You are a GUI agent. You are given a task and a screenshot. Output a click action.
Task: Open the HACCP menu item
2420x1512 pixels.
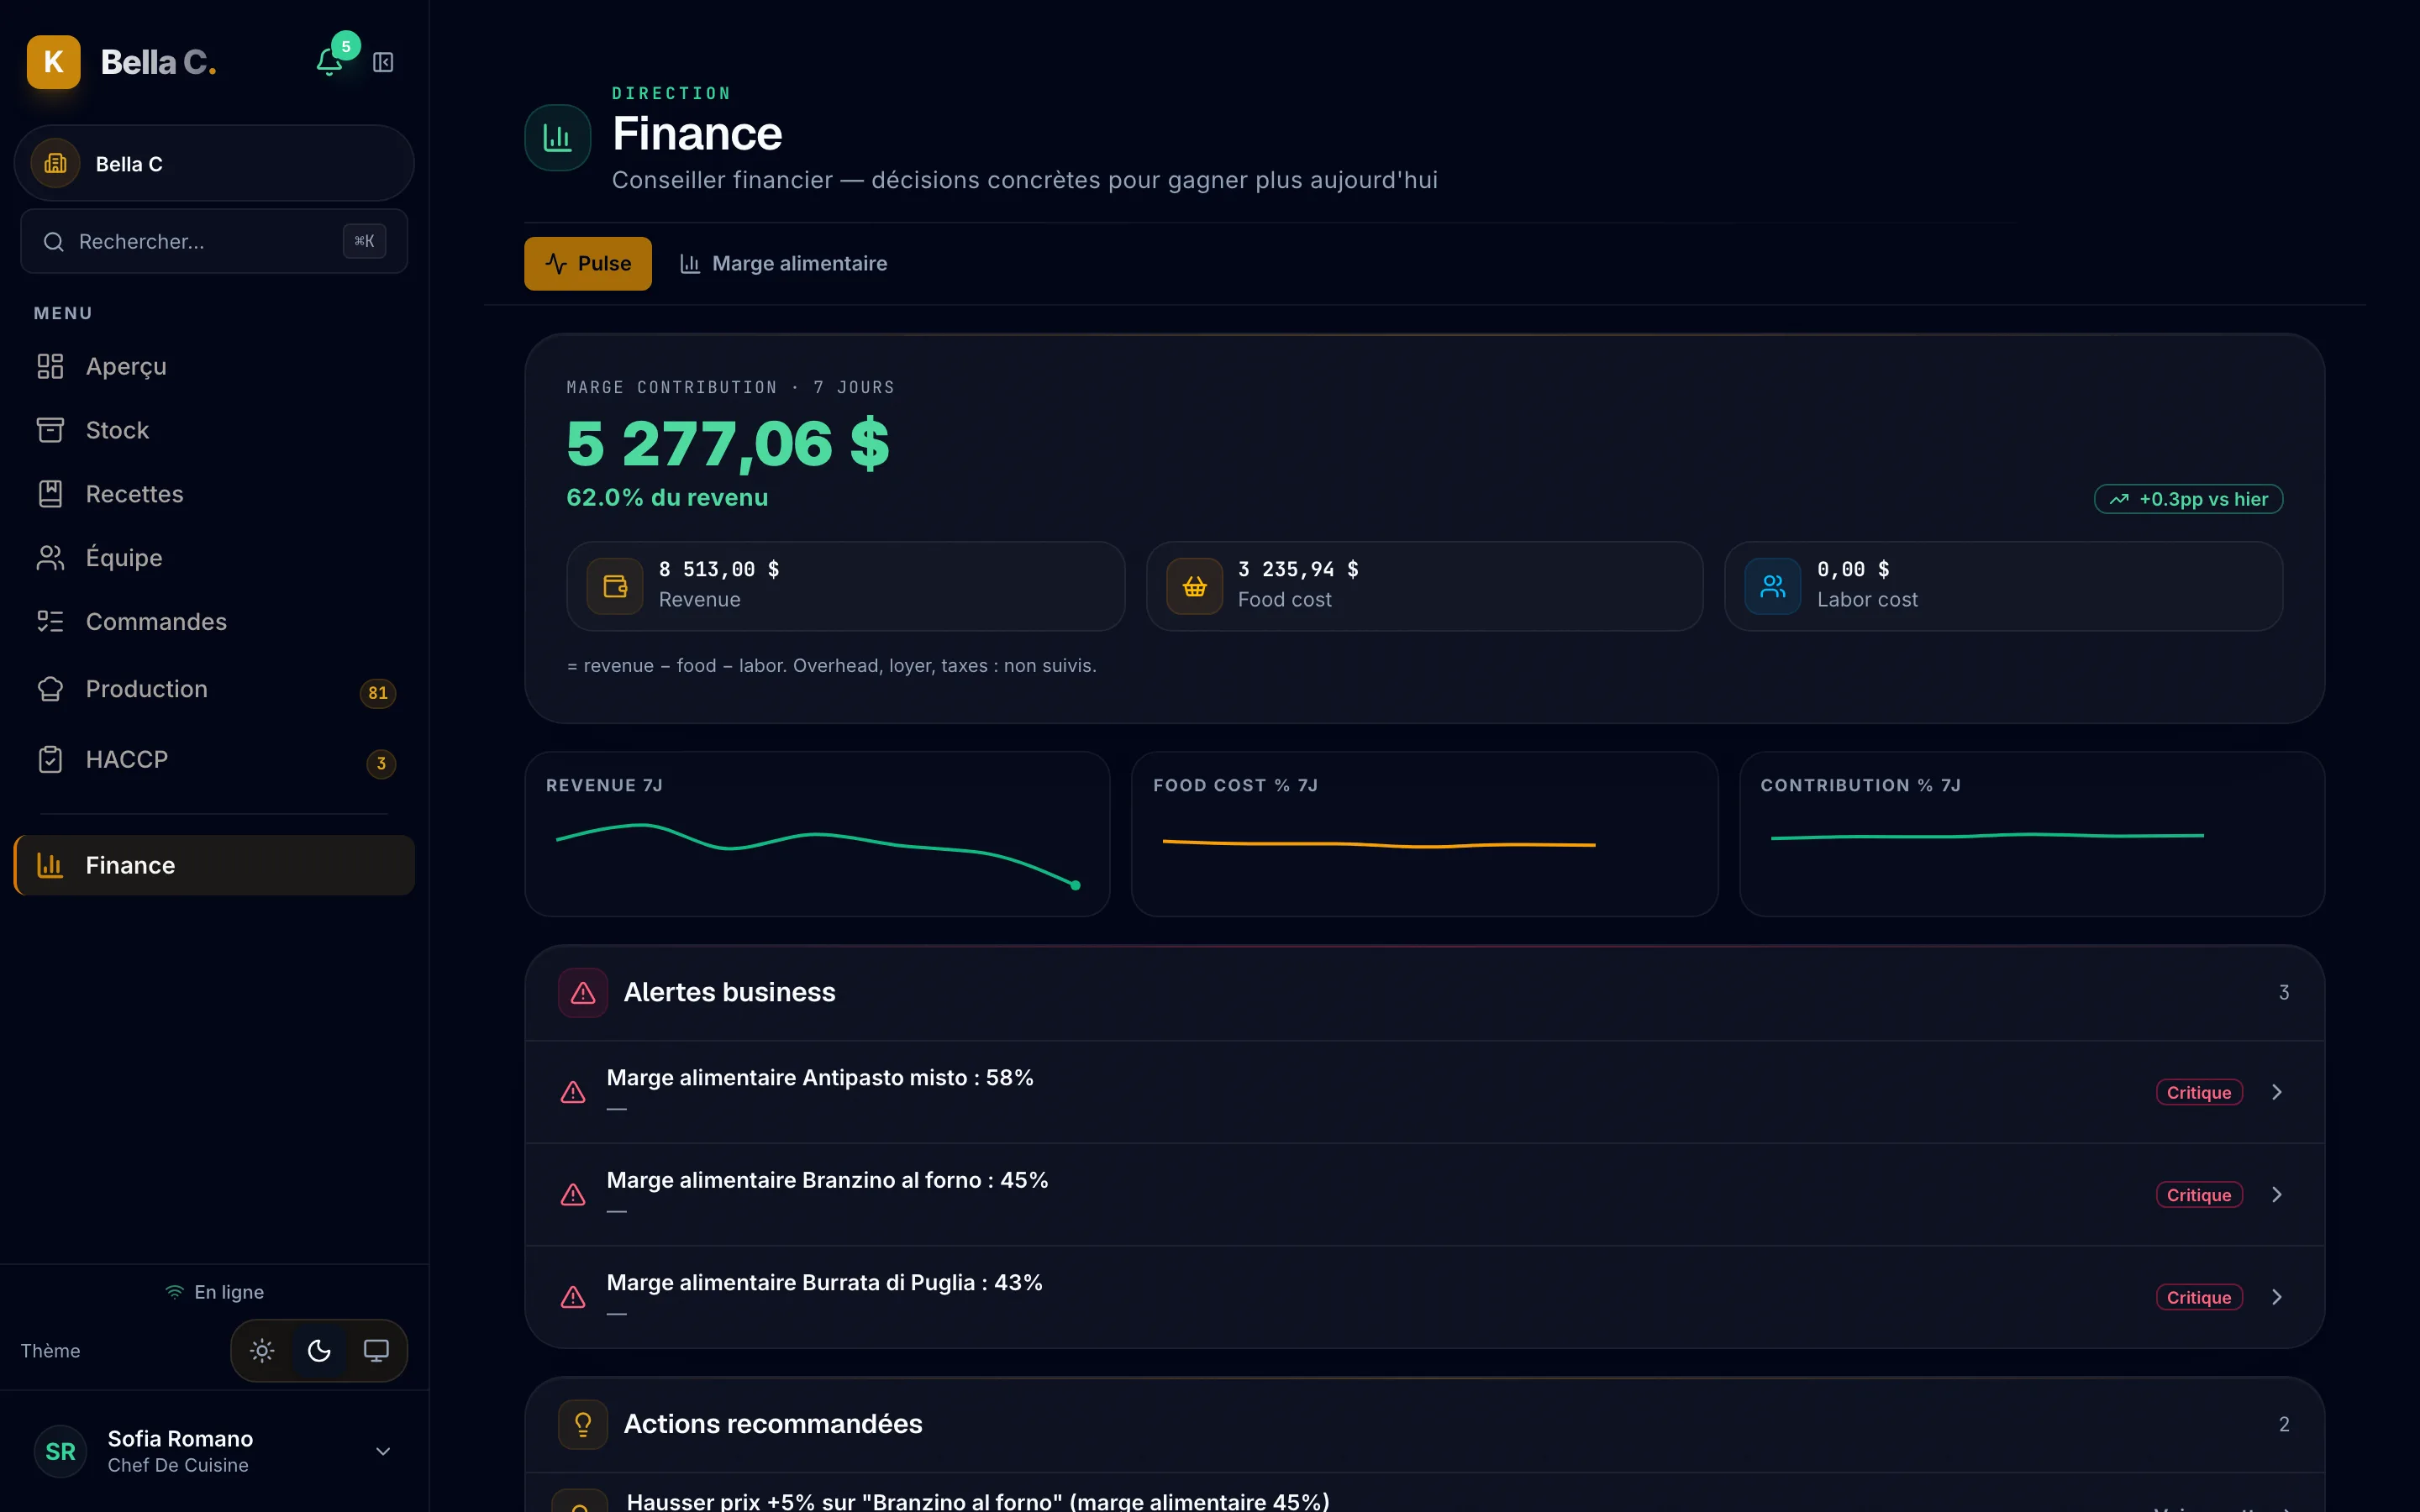[214, 760]
